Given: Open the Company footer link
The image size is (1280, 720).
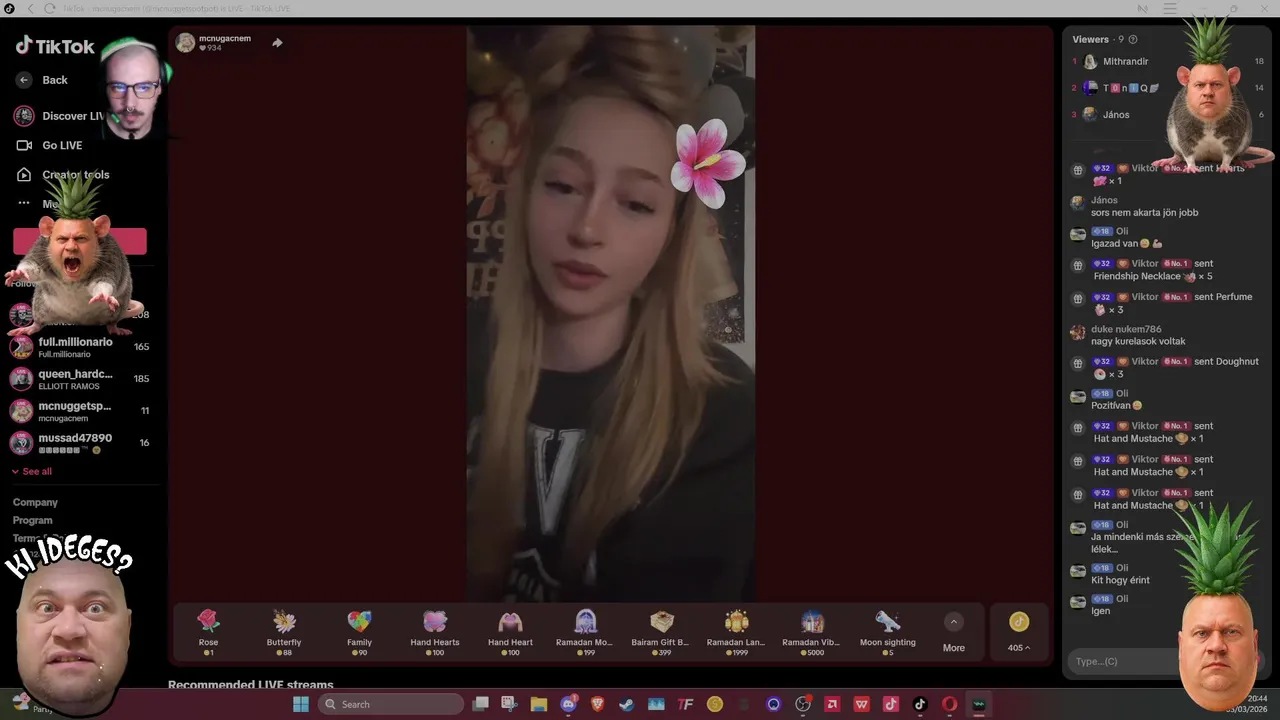Looking at the screenshot, I should [x=35, y=502].
